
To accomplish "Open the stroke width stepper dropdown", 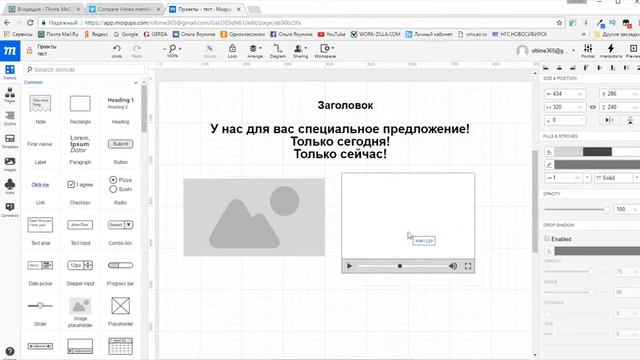I will tap(587, 178).
